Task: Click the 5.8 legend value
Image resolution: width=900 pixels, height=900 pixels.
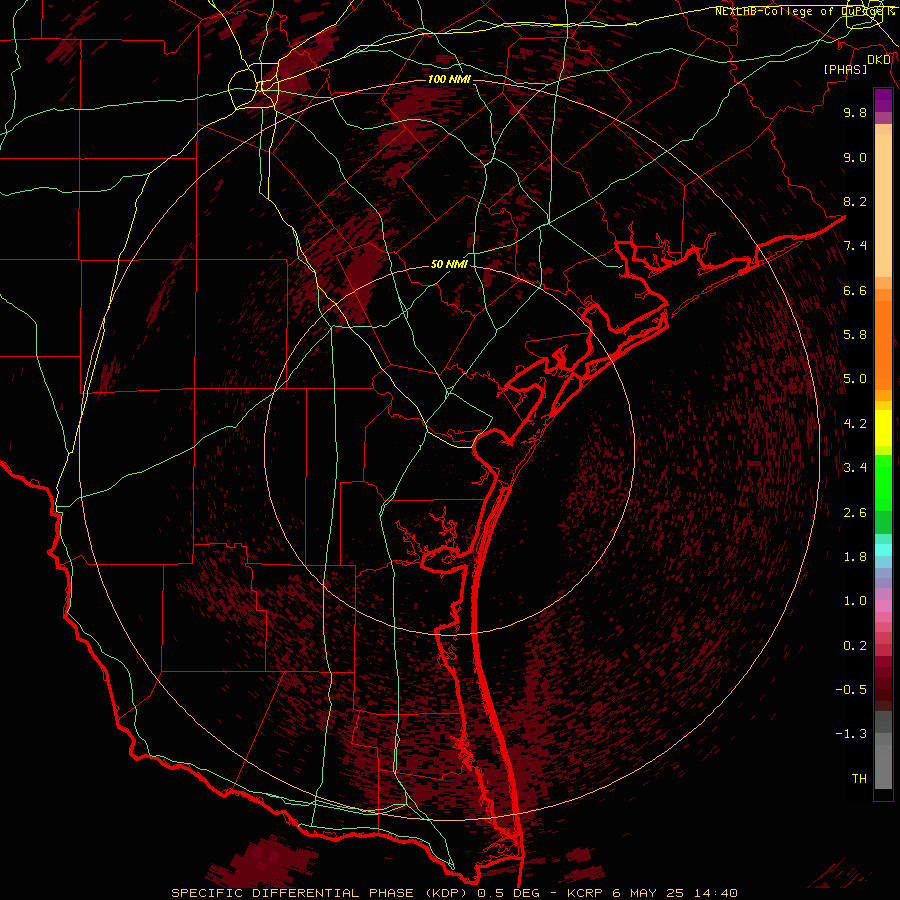Action: 855,335
